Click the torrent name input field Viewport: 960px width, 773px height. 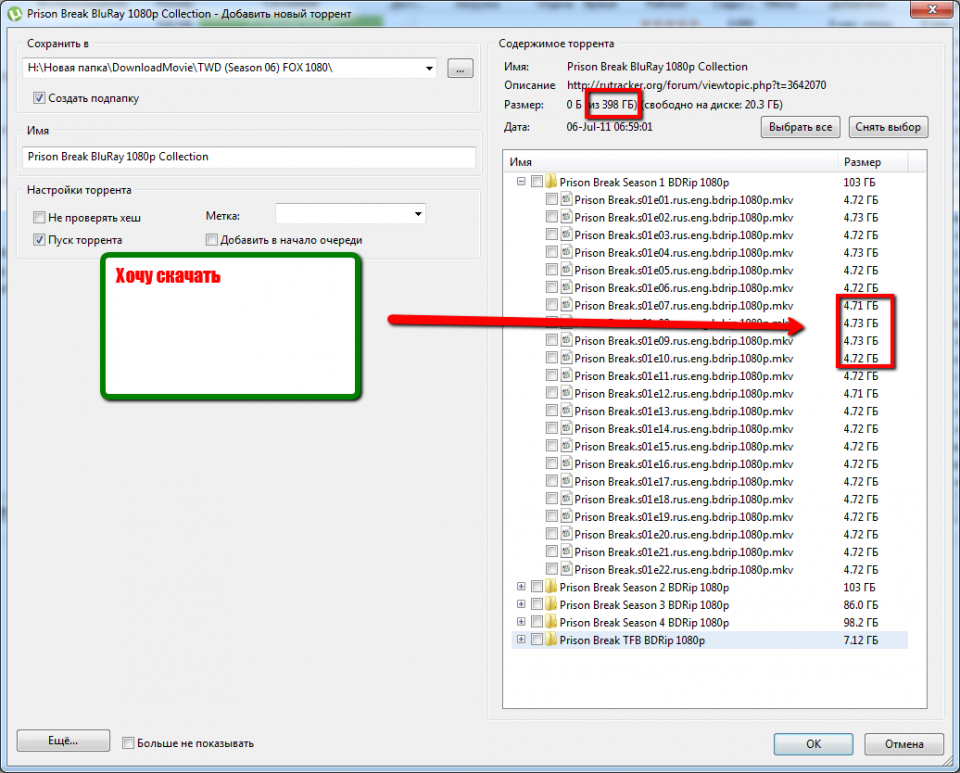click(248, 157)
